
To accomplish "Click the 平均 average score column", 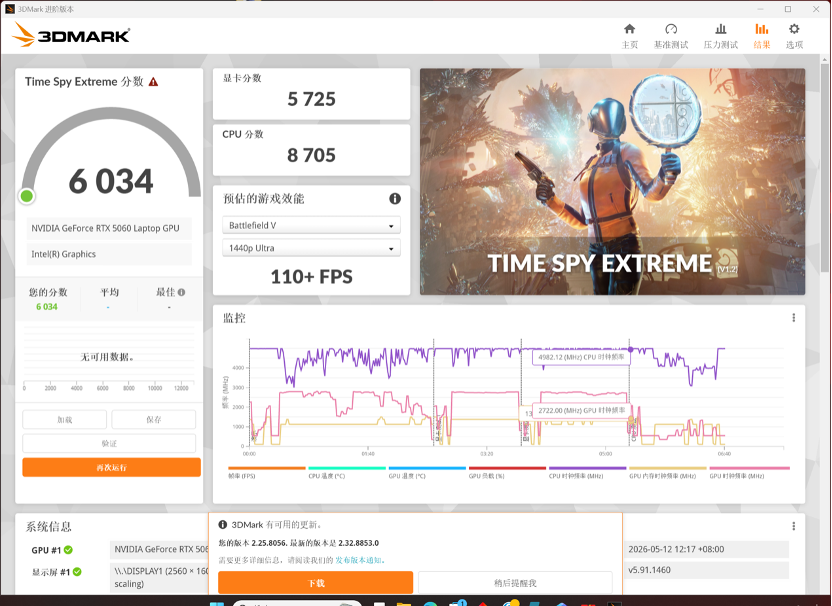I will click(x=109, y=299).
